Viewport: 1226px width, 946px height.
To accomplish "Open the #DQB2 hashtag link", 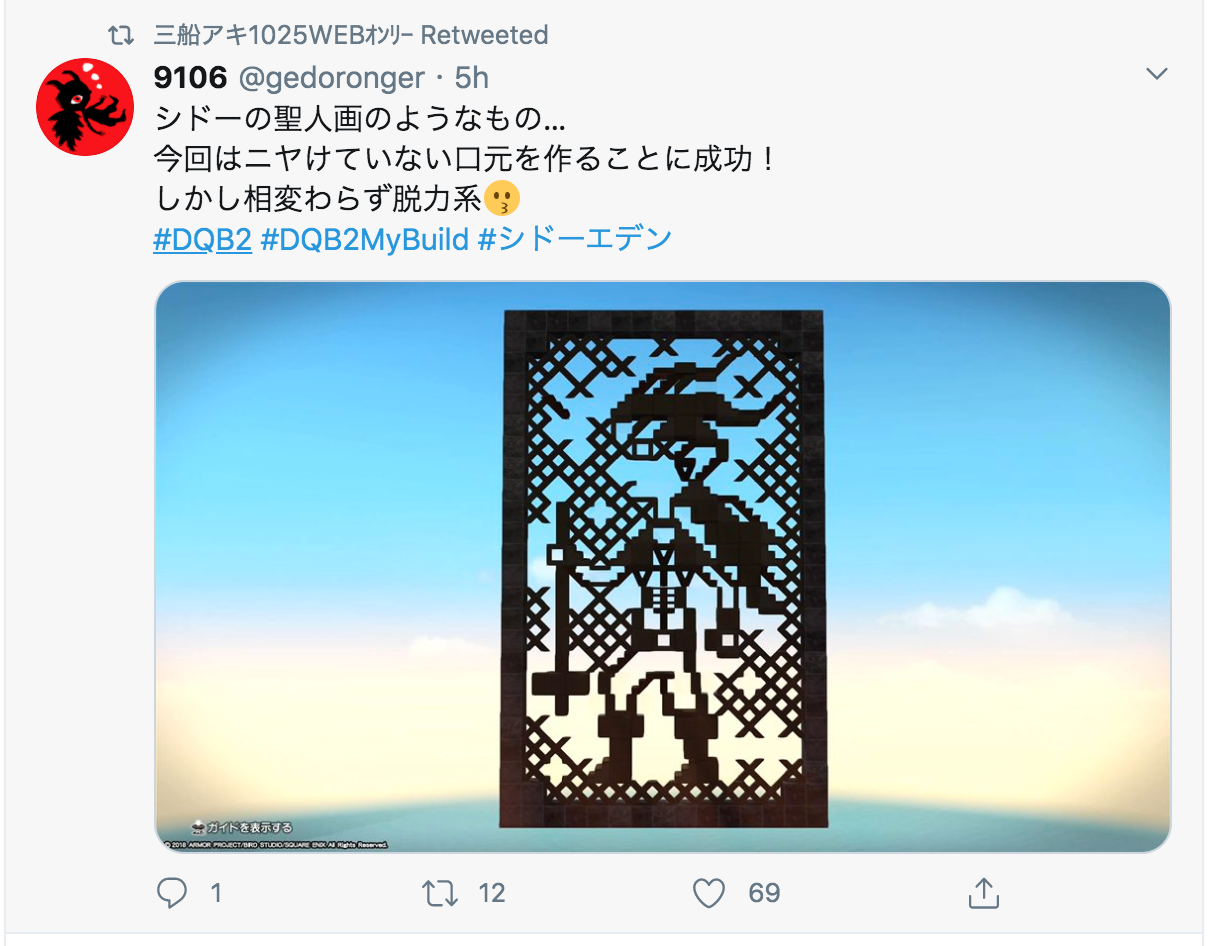I will 202,239.
